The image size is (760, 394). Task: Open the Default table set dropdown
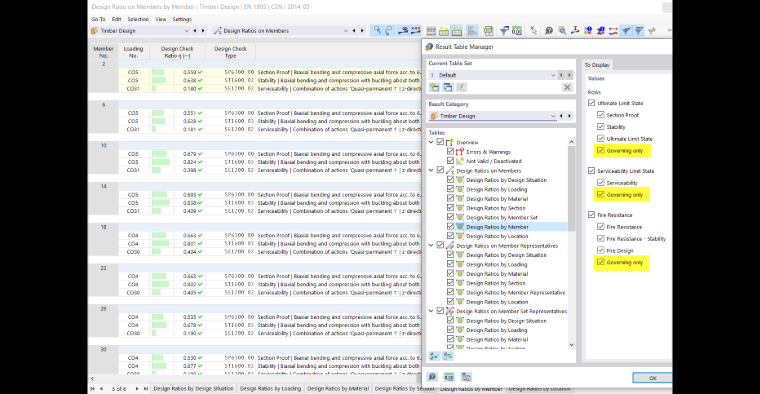point(553,75)
